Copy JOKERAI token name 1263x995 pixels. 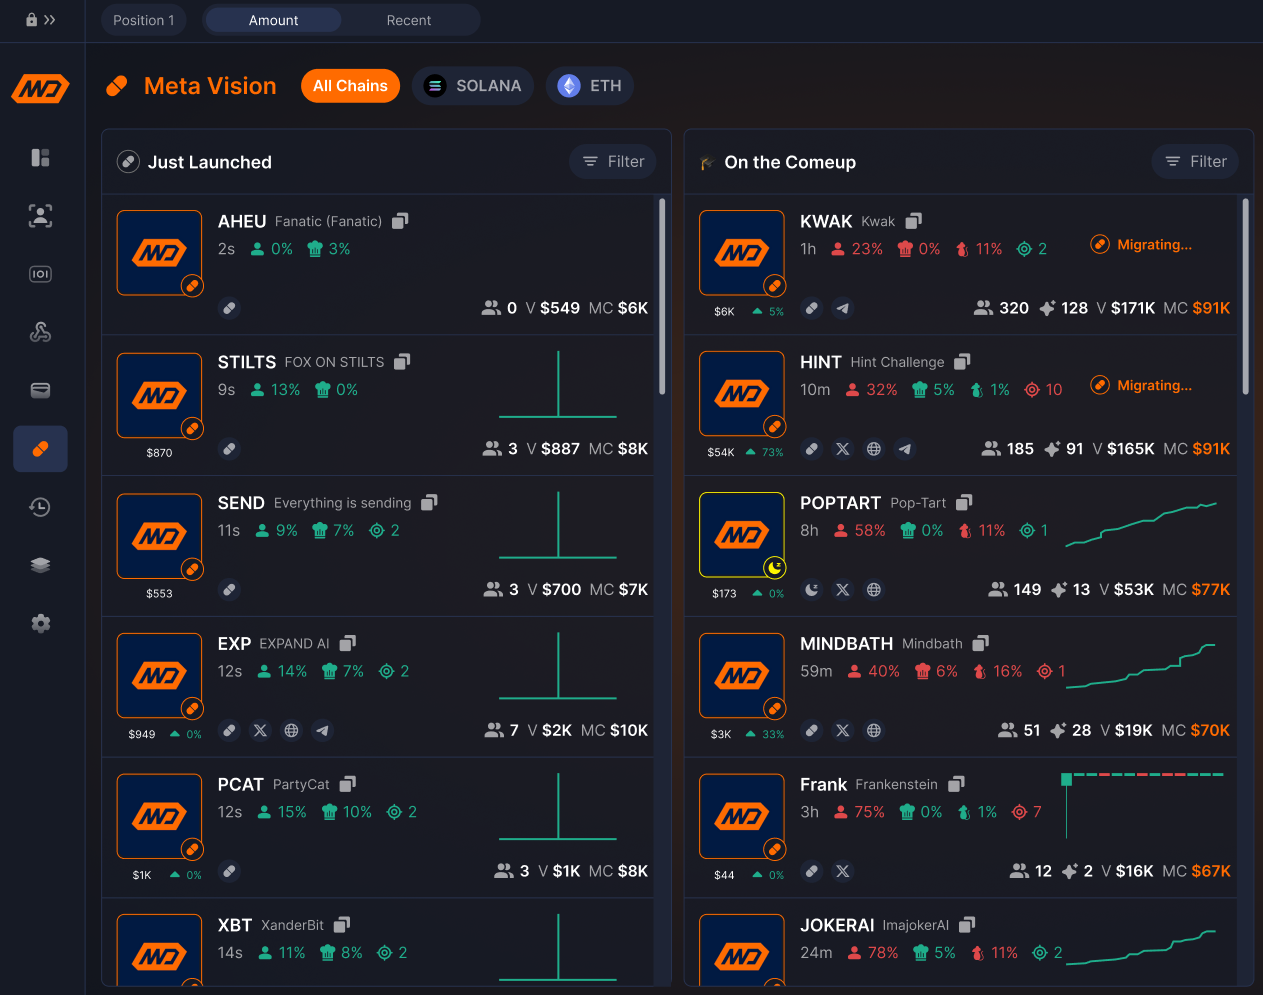pos(966,926)
